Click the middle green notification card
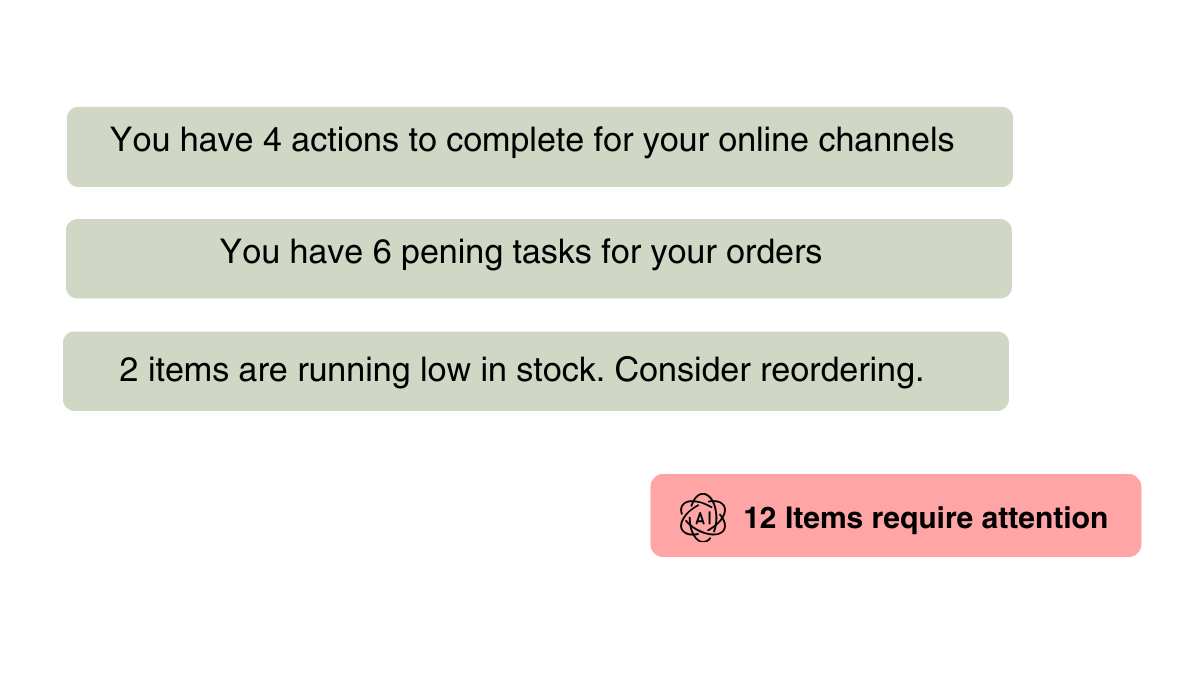The width and height of the screenshot is (1190, 677). (539, 259)
